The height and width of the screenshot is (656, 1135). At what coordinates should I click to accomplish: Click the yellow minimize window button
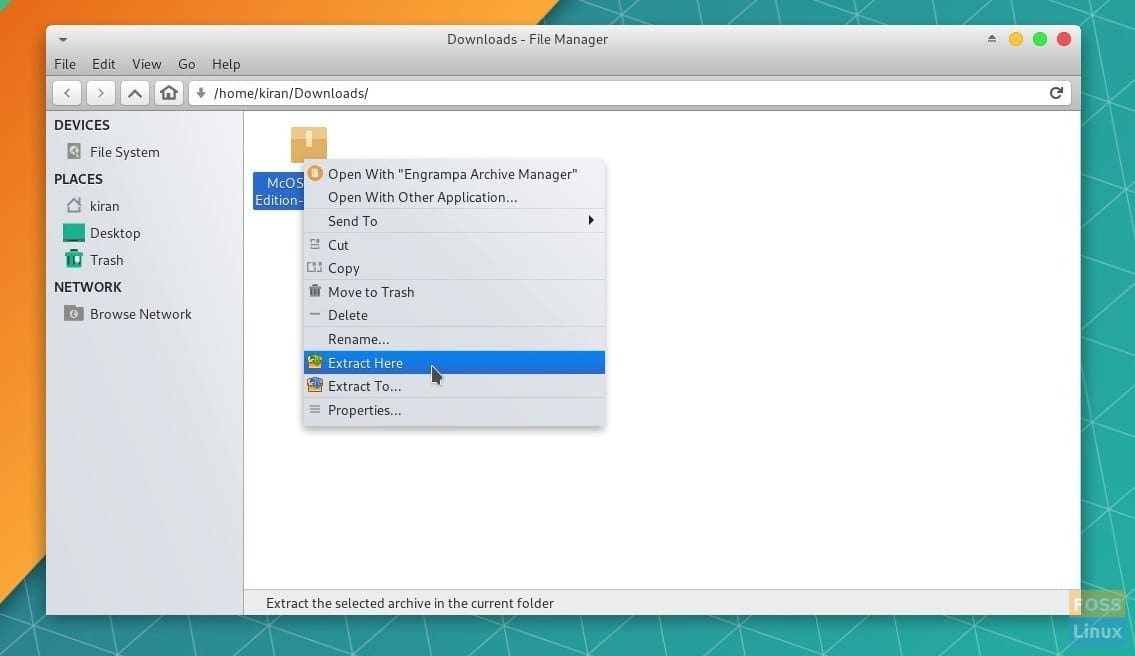pos(1016,39)
